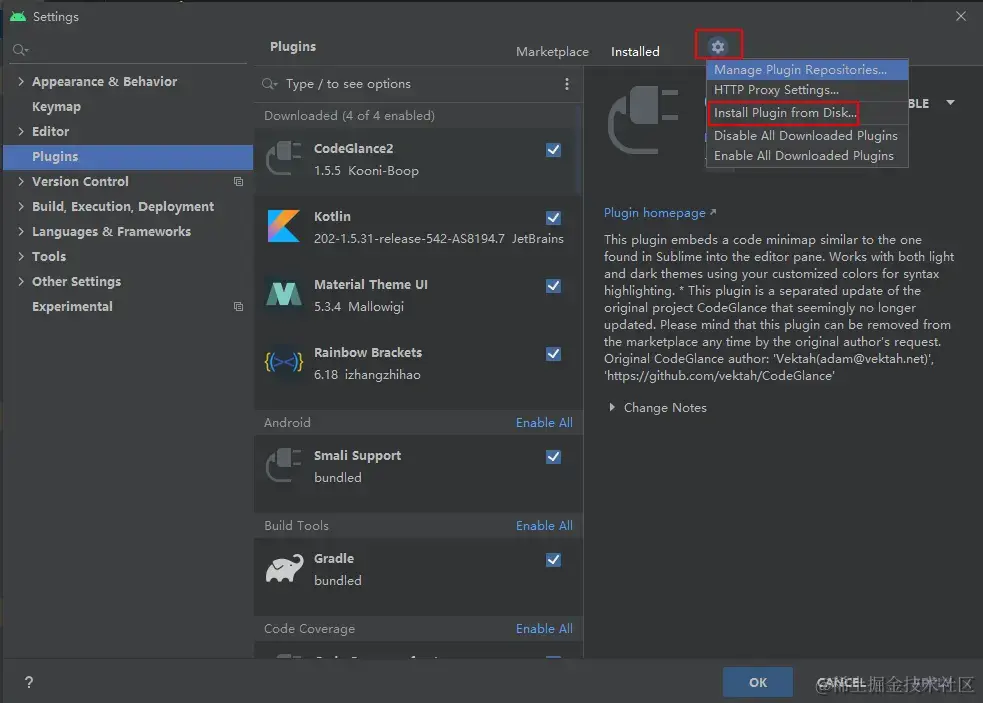The height and width of the screenshot is (703, 983).
Task: Click Enable All for Build Tools
Action: [x=544, y=526]
